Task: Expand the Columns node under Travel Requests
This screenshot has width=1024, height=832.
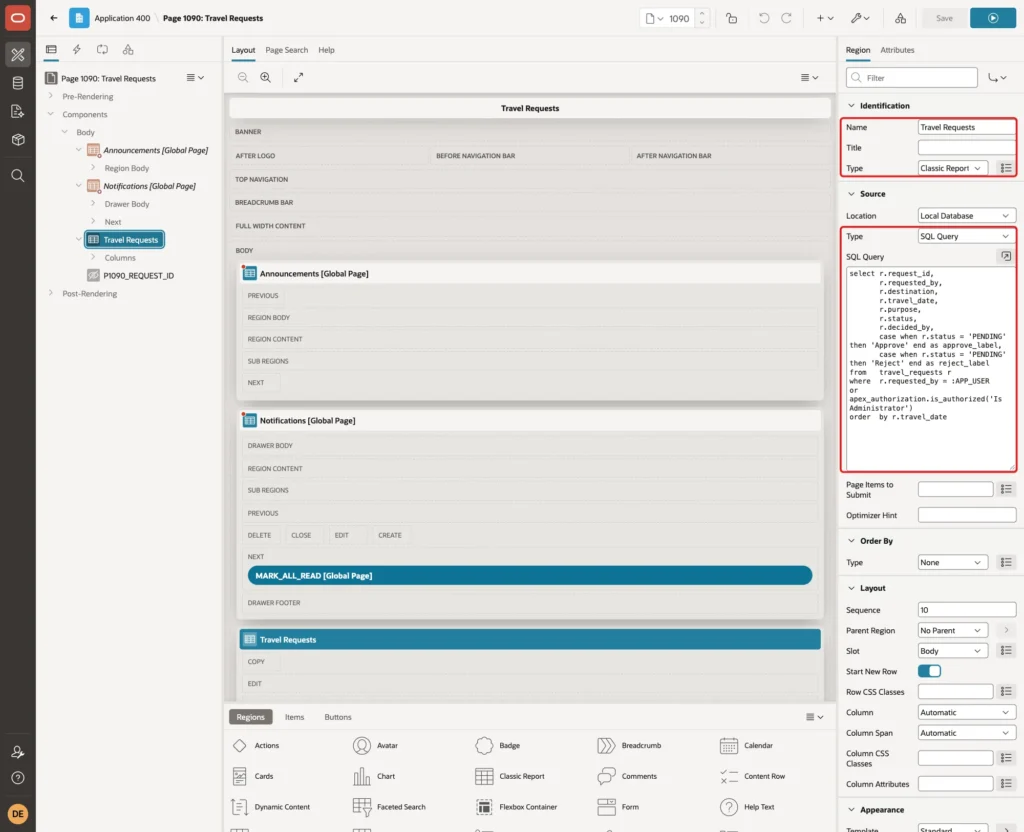Action: tap(93, 257)
